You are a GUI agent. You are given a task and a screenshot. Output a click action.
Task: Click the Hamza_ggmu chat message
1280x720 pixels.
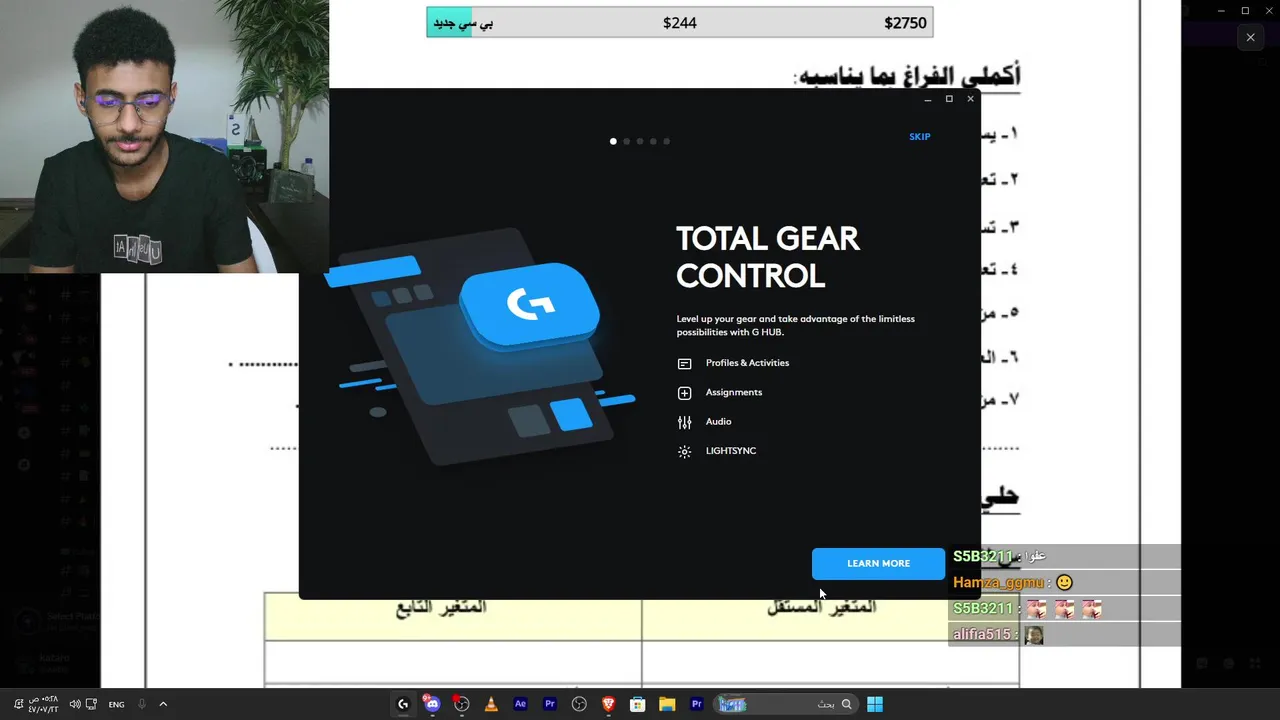1064,582
